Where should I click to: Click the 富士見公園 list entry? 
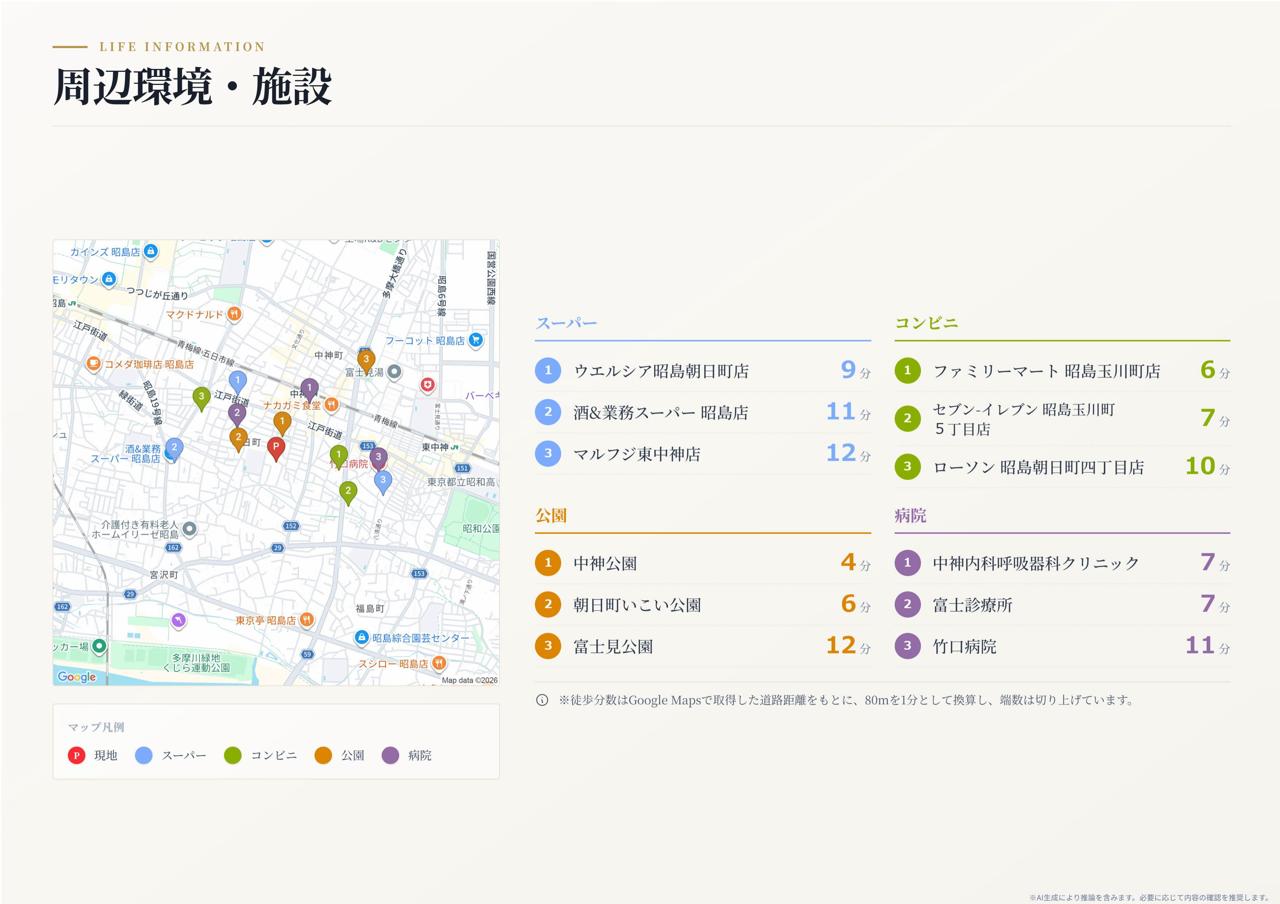[x=703, y=646]
